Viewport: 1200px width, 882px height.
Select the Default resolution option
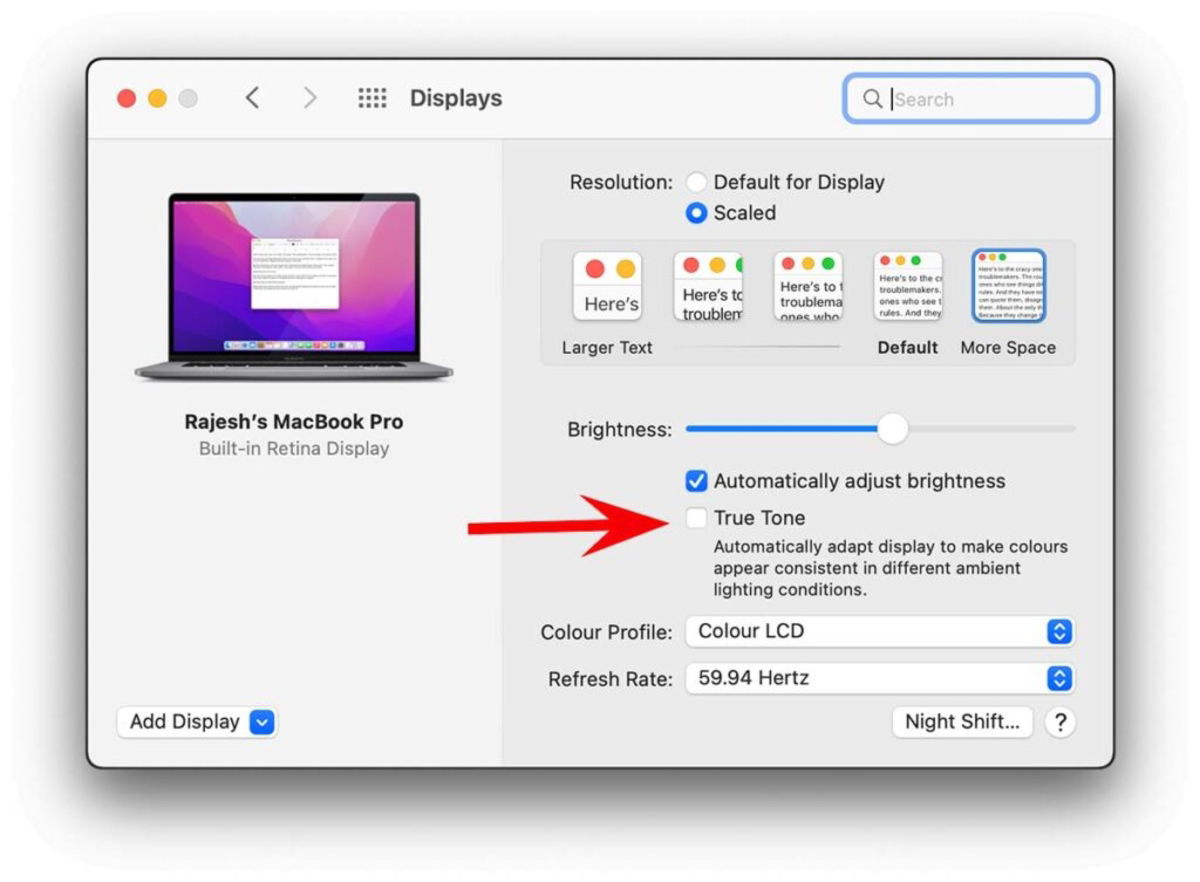(x=908, y=285)
